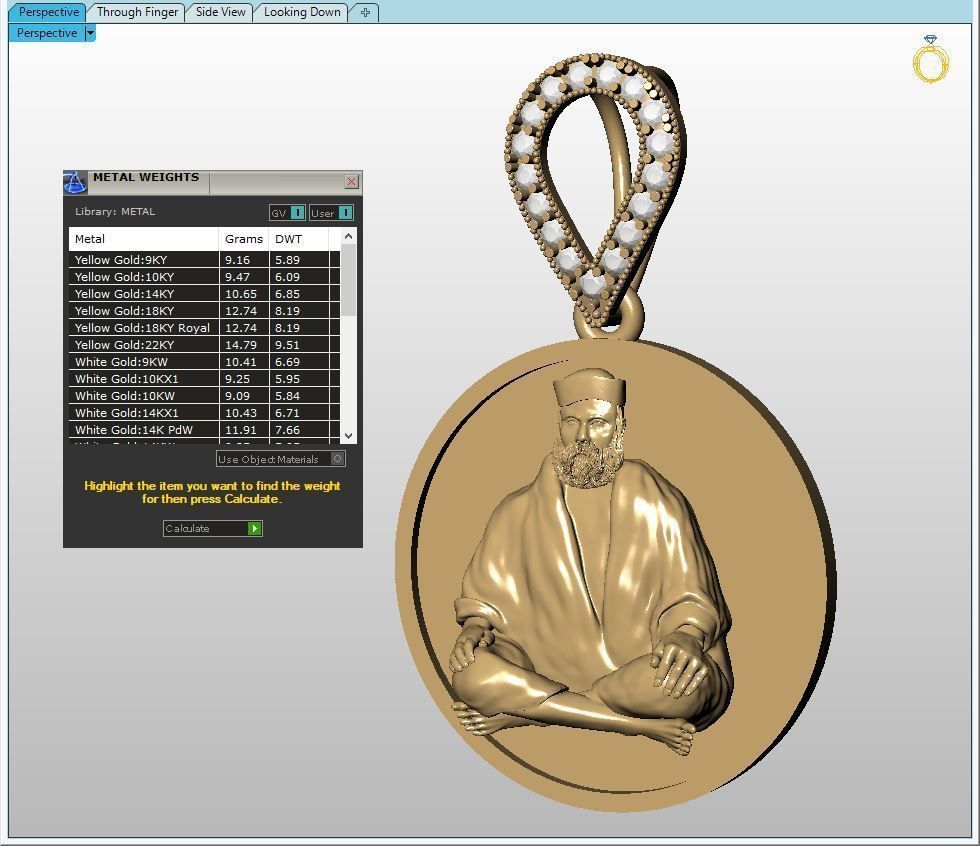
Task: Click the 11.91 grams value
Action: (241, 430)
